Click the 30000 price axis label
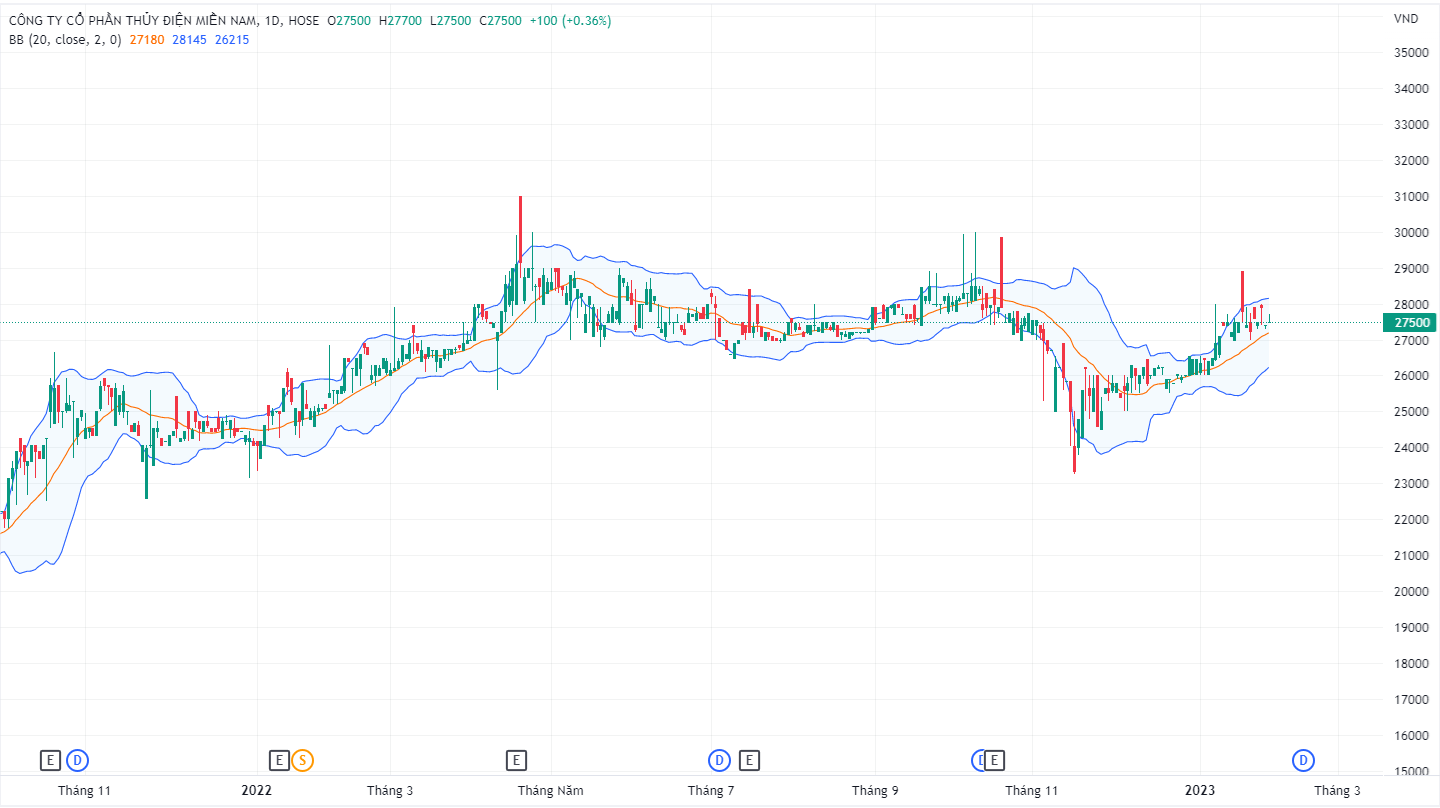This screenshot has width=1440, height=808. pos(1410,232)
